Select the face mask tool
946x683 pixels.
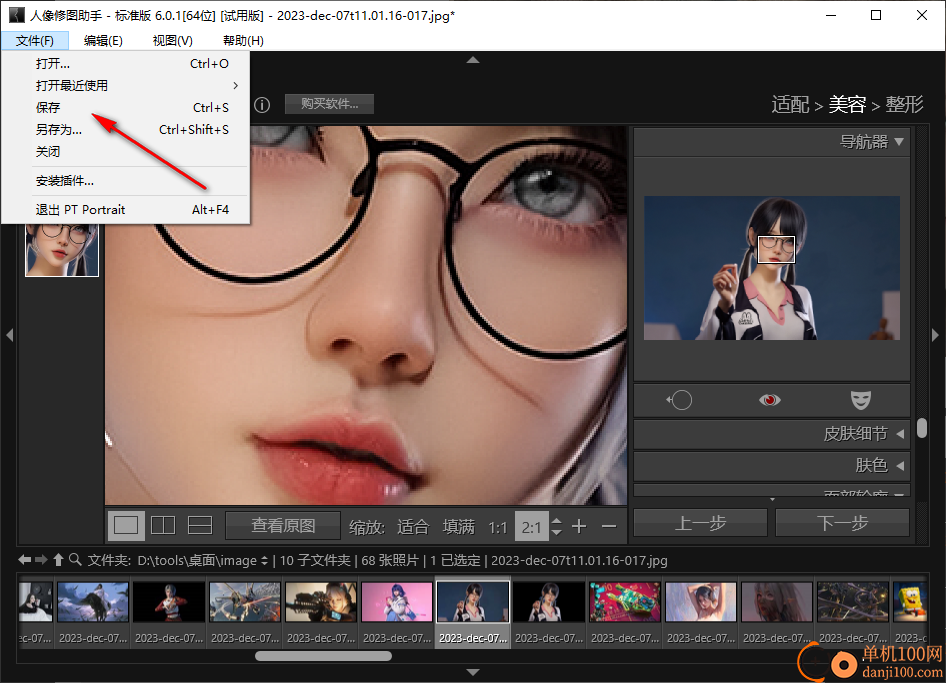pos(861,400)
